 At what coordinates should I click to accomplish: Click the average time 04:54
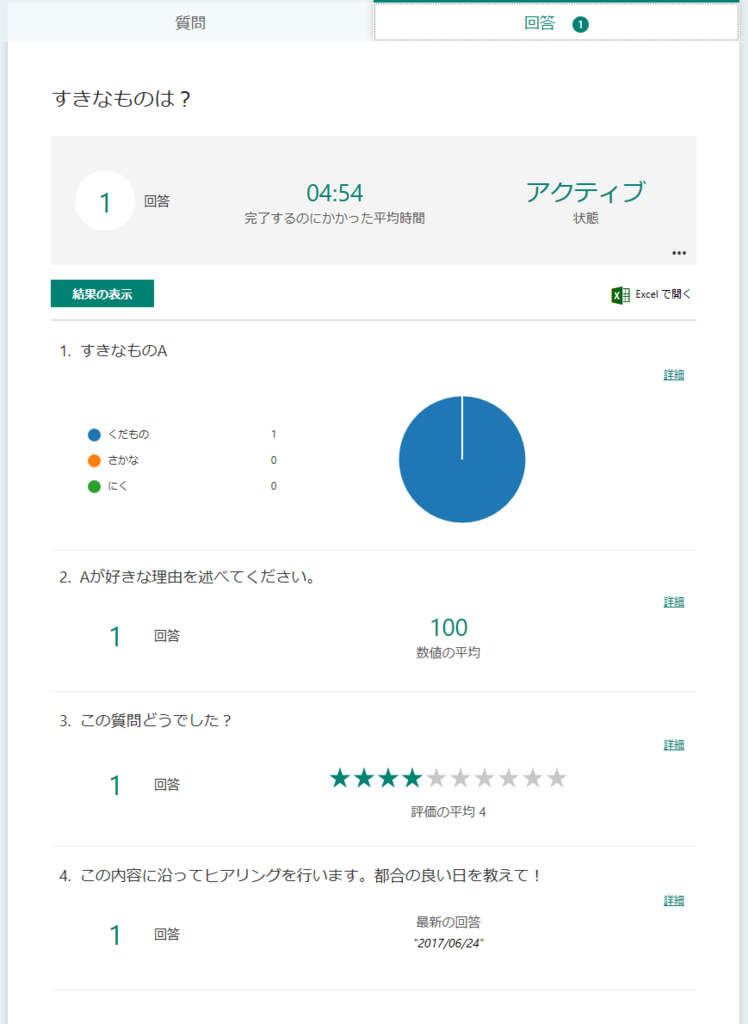click(334, 193)
